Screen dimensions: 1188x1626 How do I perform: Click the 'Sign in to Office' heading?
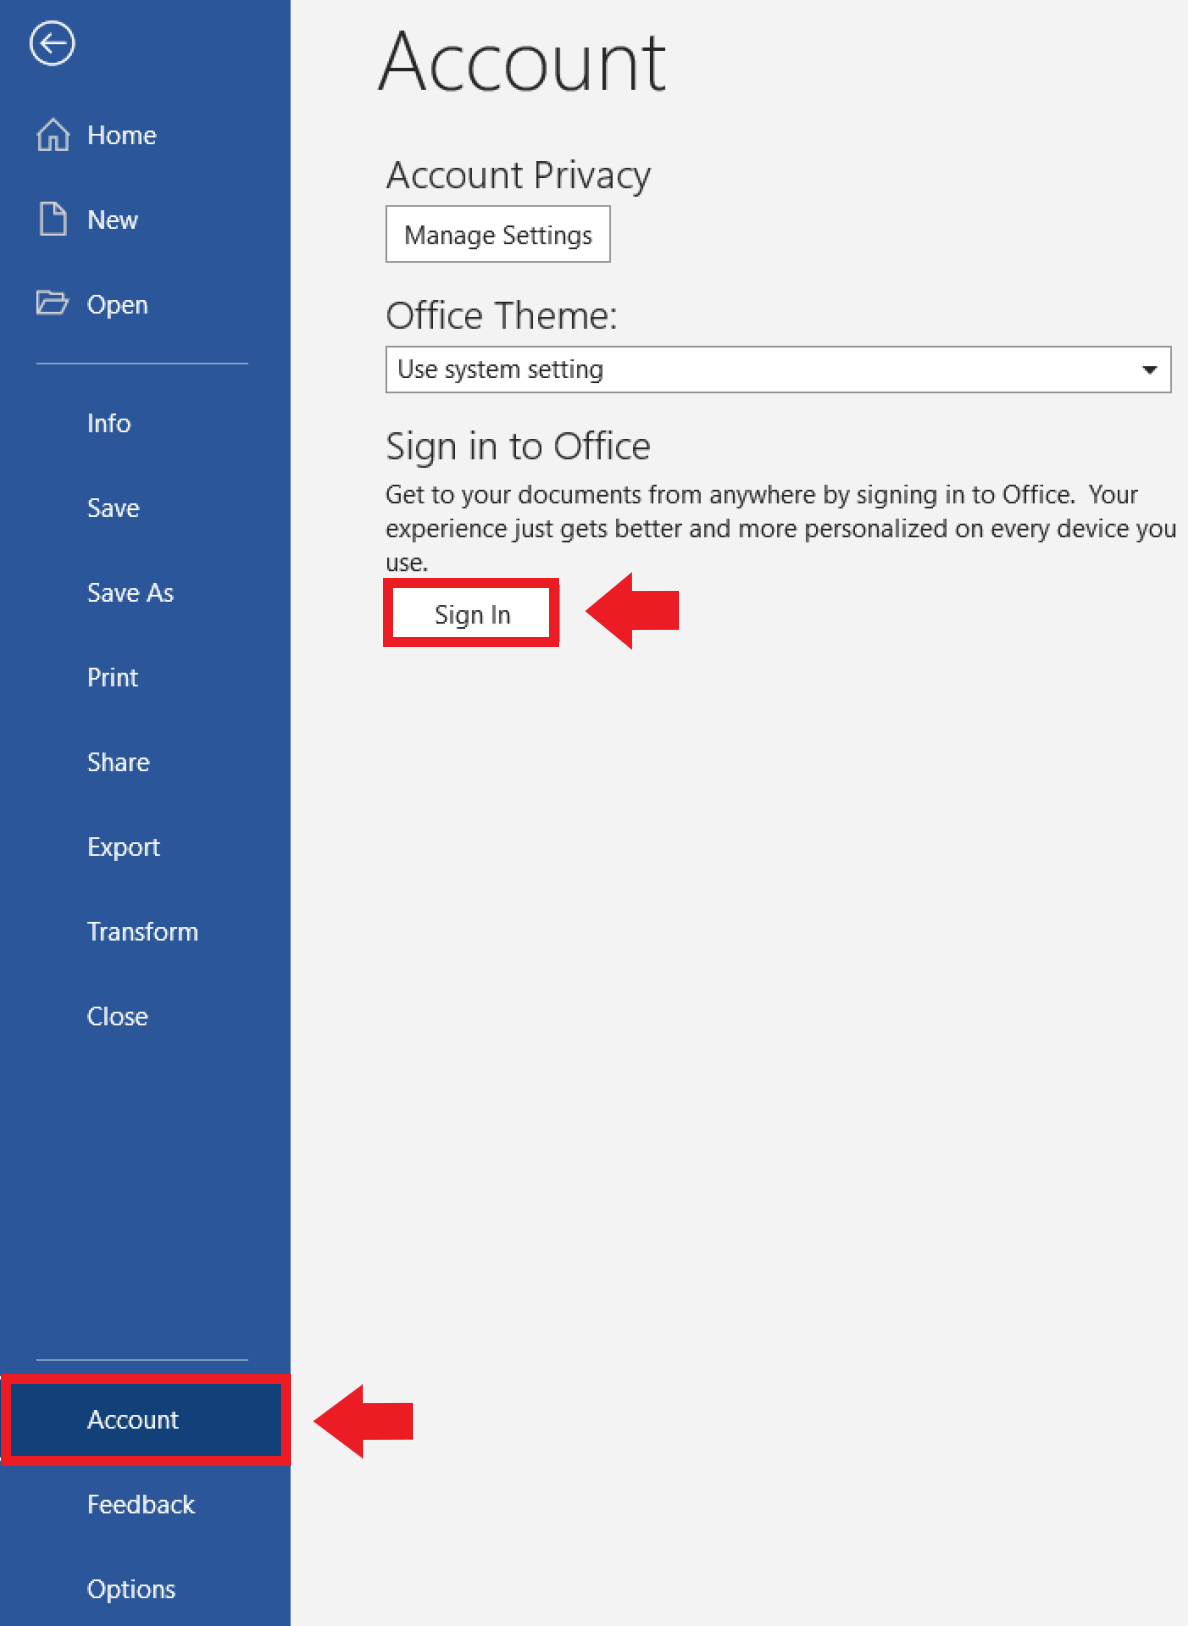tap(518, 446)
